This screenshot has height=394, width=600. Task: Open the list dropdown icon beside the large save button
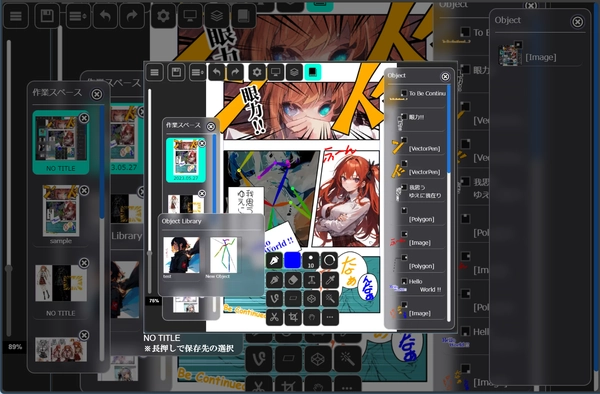tap(78, 16)
